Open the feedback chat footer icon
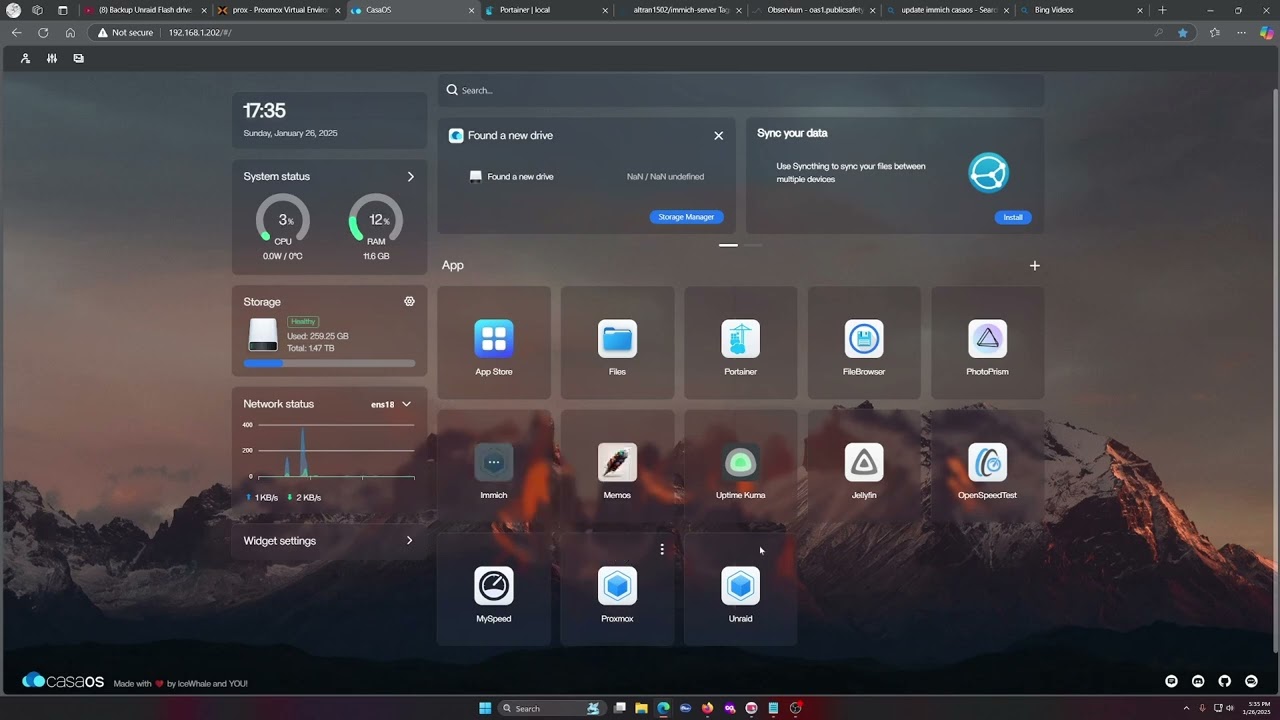This screenshot has width=1280, height=720. click(x=1172, y=681)
